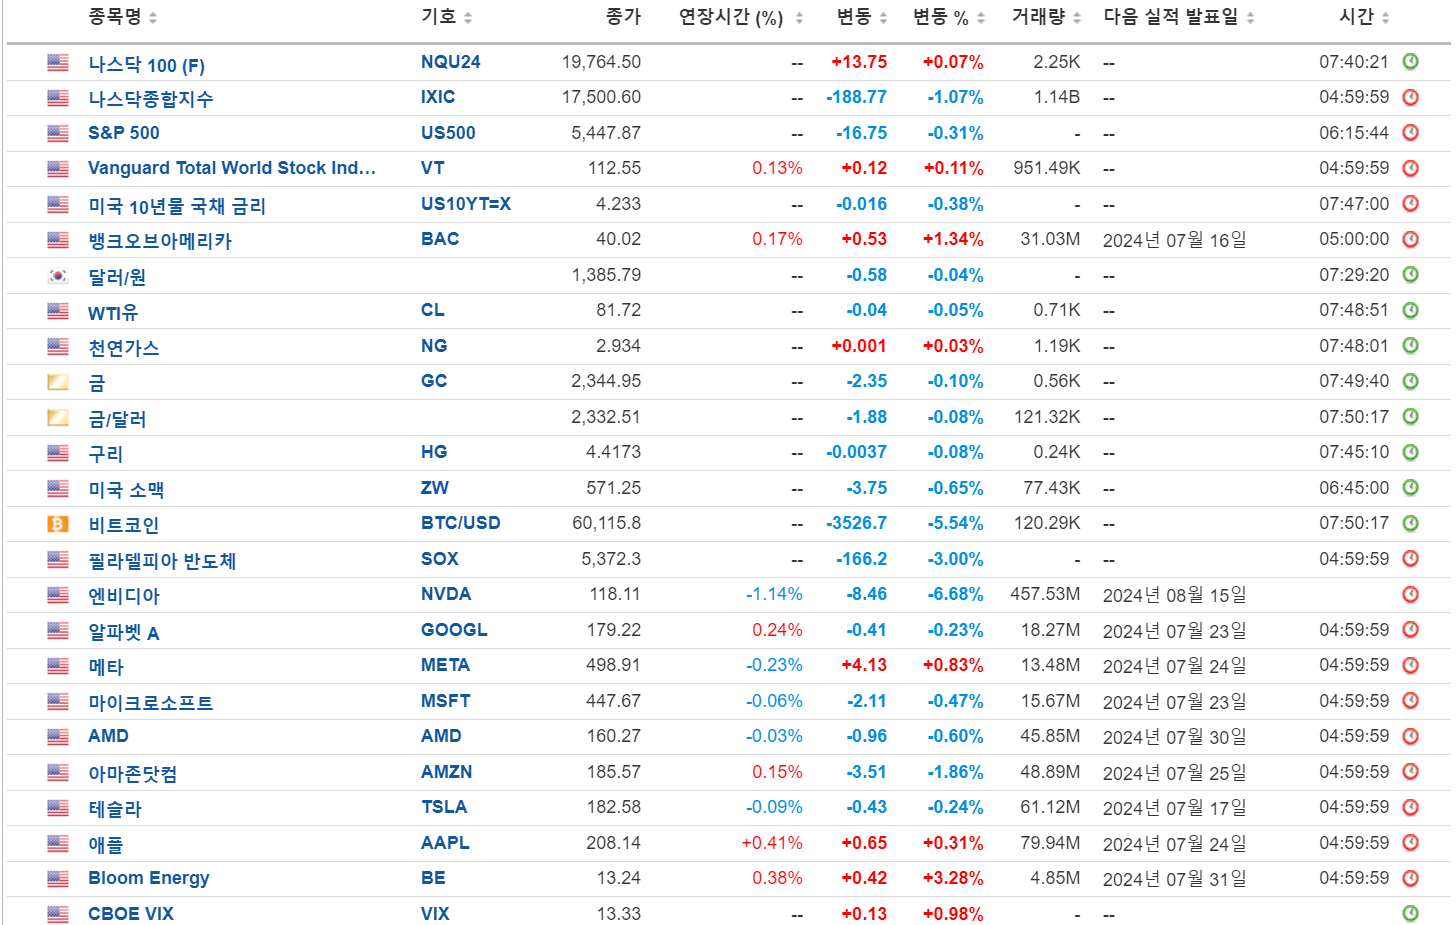The width and height of the screenshot is (1456, 925).
Task: Sort by 연장시간 (%) column header
Action: (x=741, y=17)
